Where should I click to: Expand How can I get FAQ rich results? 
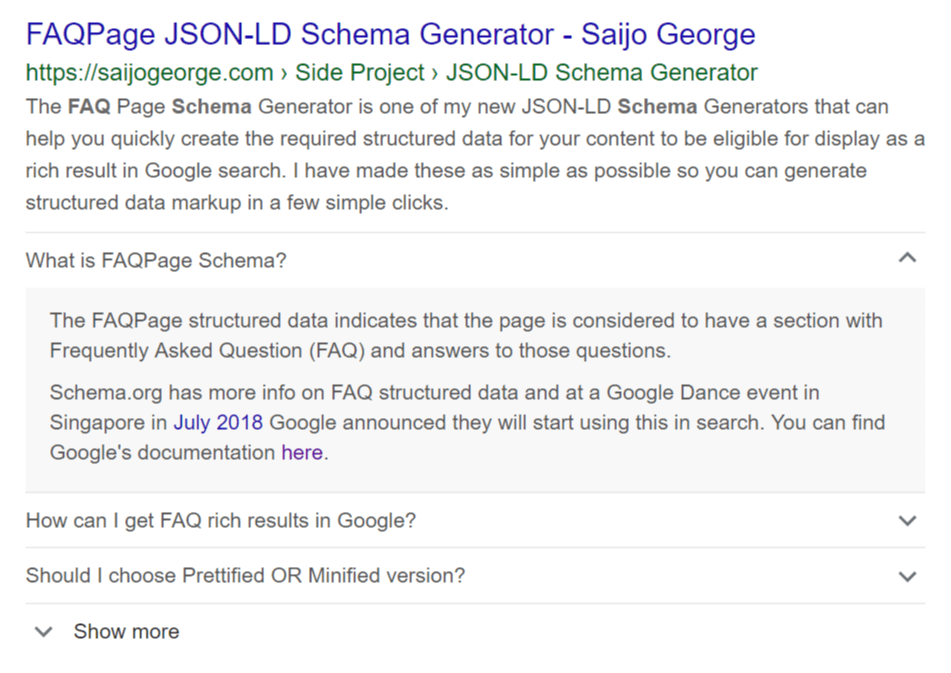(x=475, y=520)
